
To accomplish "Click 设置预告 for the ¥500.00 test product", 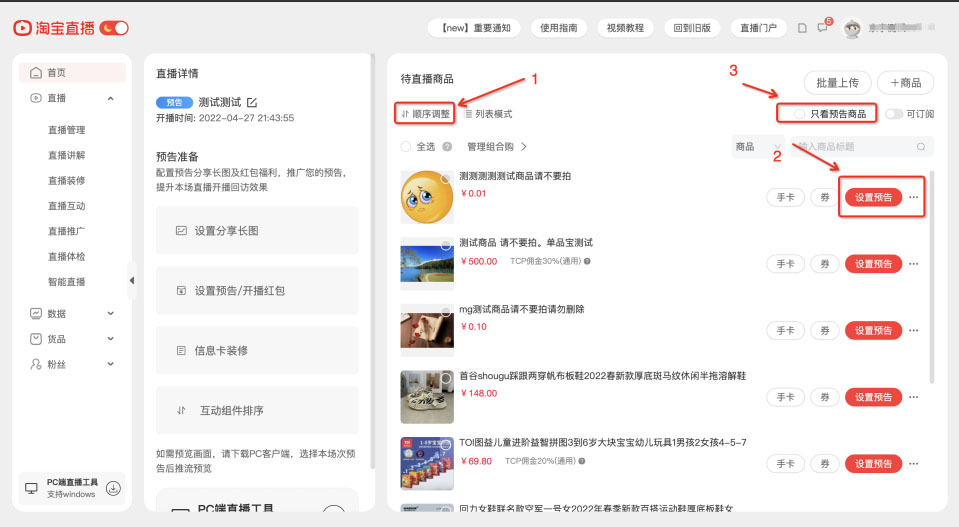I will point(873,264).
